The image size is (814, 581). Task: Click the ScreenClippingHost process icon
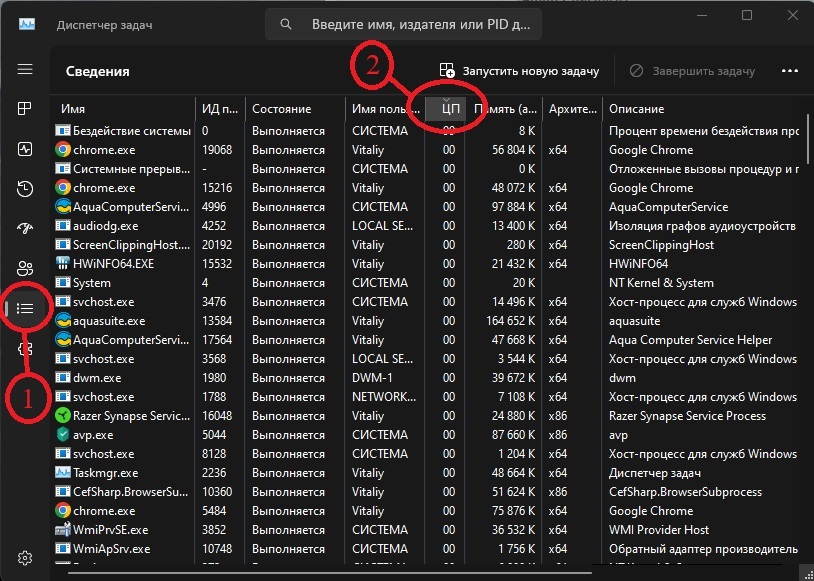63,245
